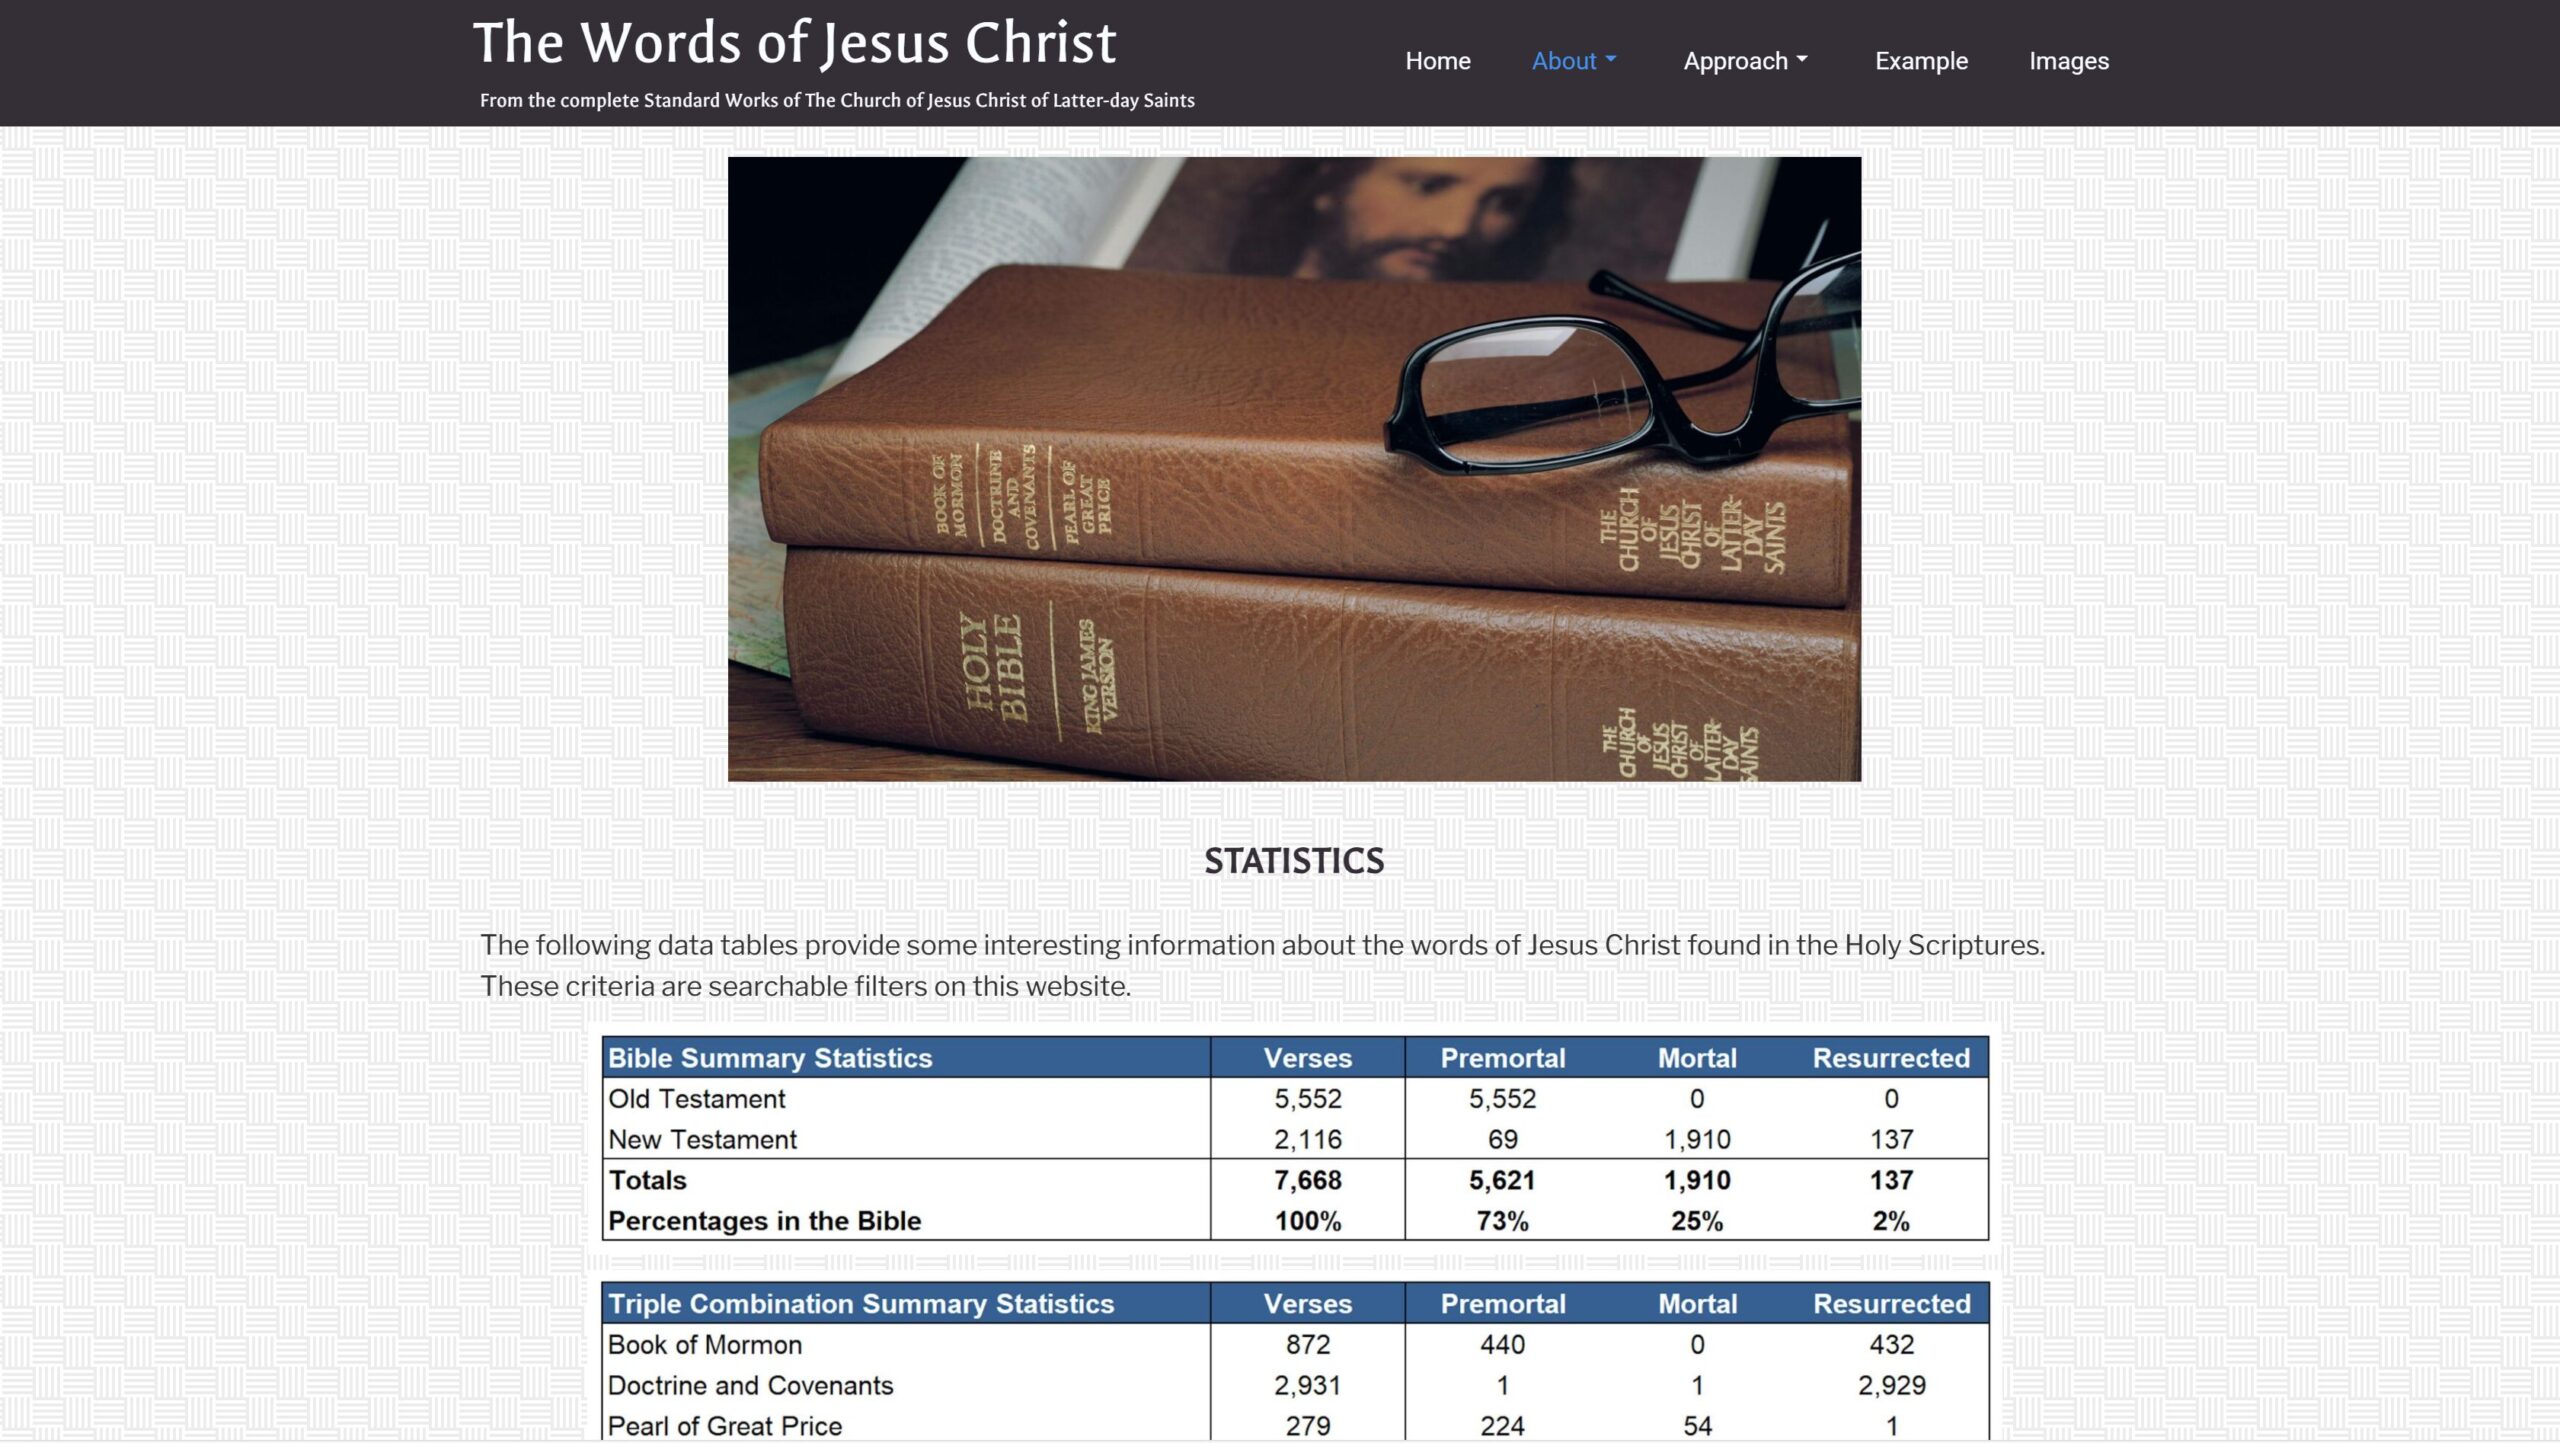2560x1443 pixels.
Task: Click the Bible Totals verses value 7,668
Action: coord(1307,1181)
